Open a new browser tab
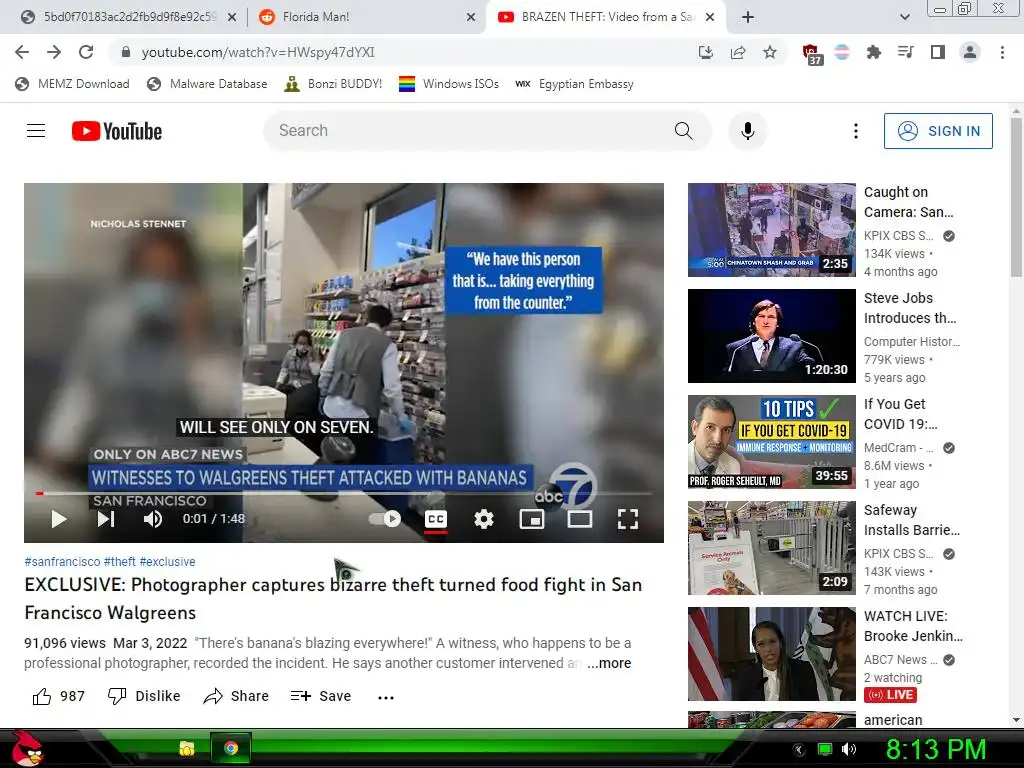 748,17
